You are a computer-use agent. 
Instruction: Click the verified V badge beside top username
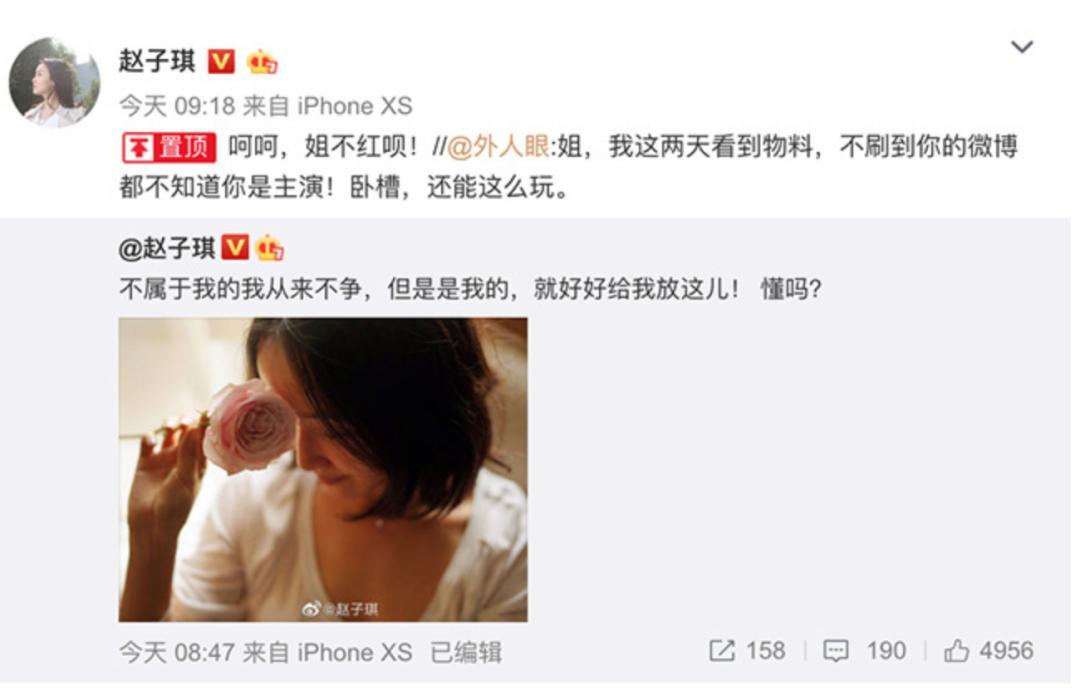(x=221, y=62)
